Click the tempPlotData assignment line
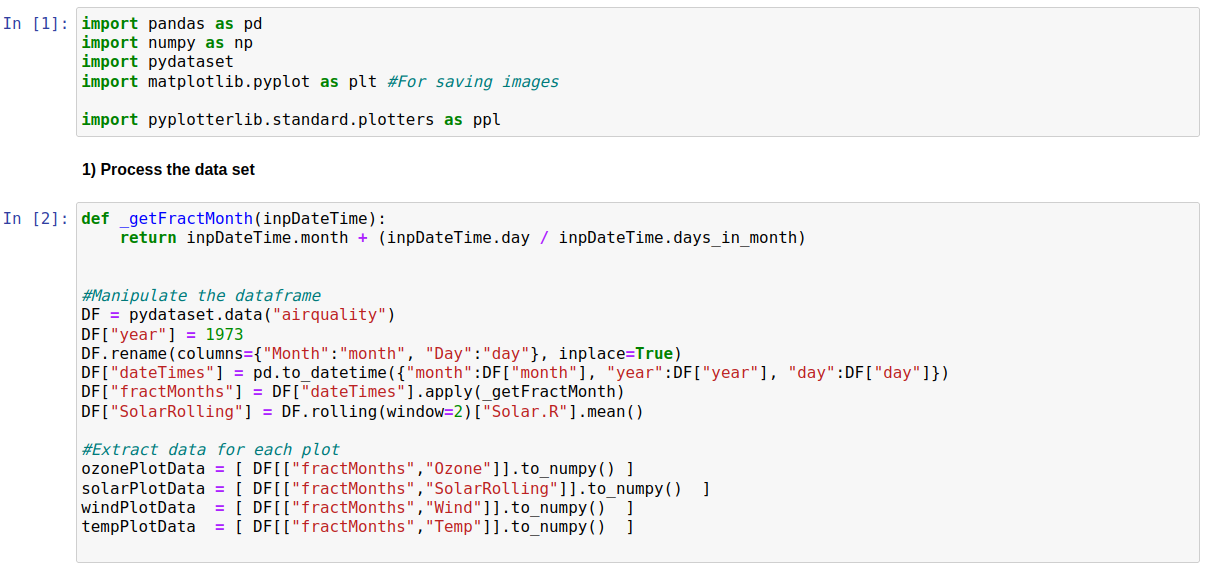Viewport: 1213px width, 569px height. click(358, 527)
